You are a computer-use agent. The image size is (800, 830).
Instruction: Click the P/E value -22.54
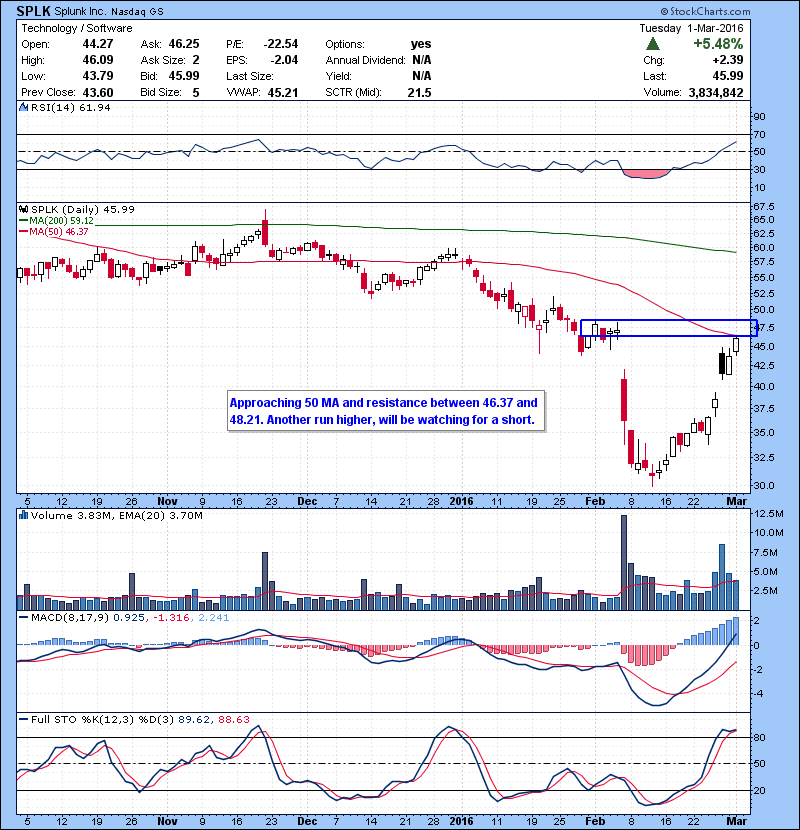[x=281, y=44]
